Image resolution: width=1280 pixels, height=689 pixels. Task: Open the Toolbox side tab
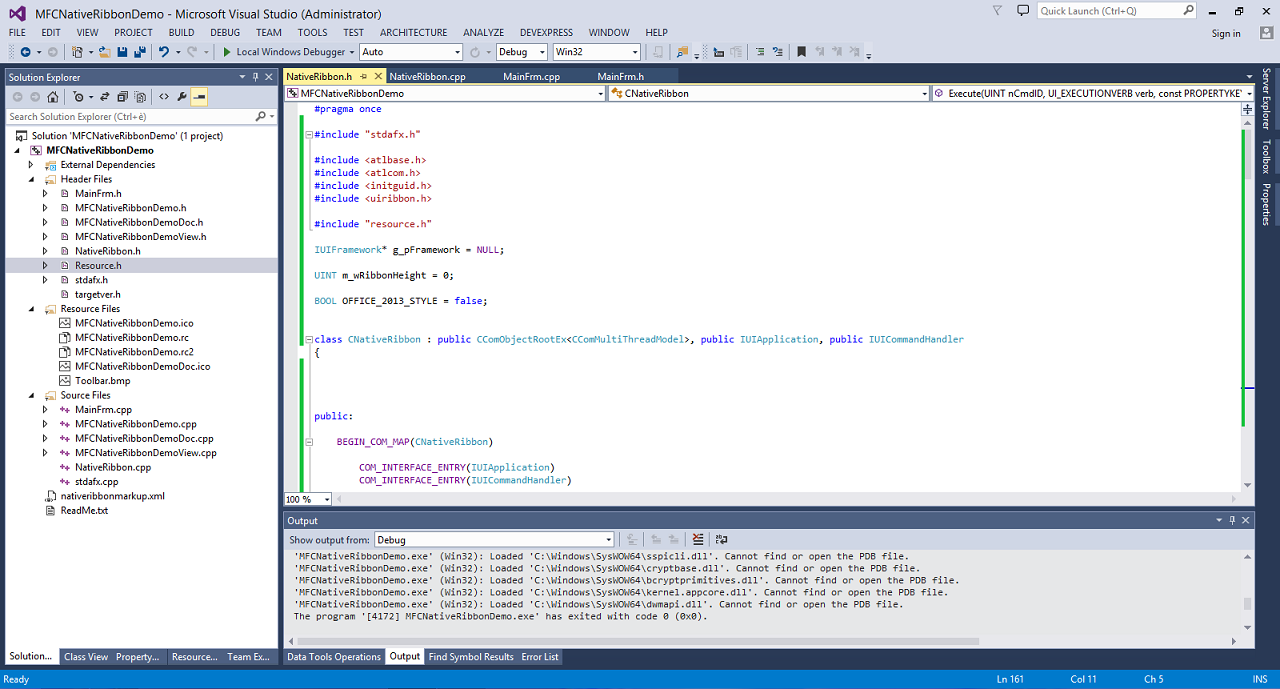point(1266,157)
